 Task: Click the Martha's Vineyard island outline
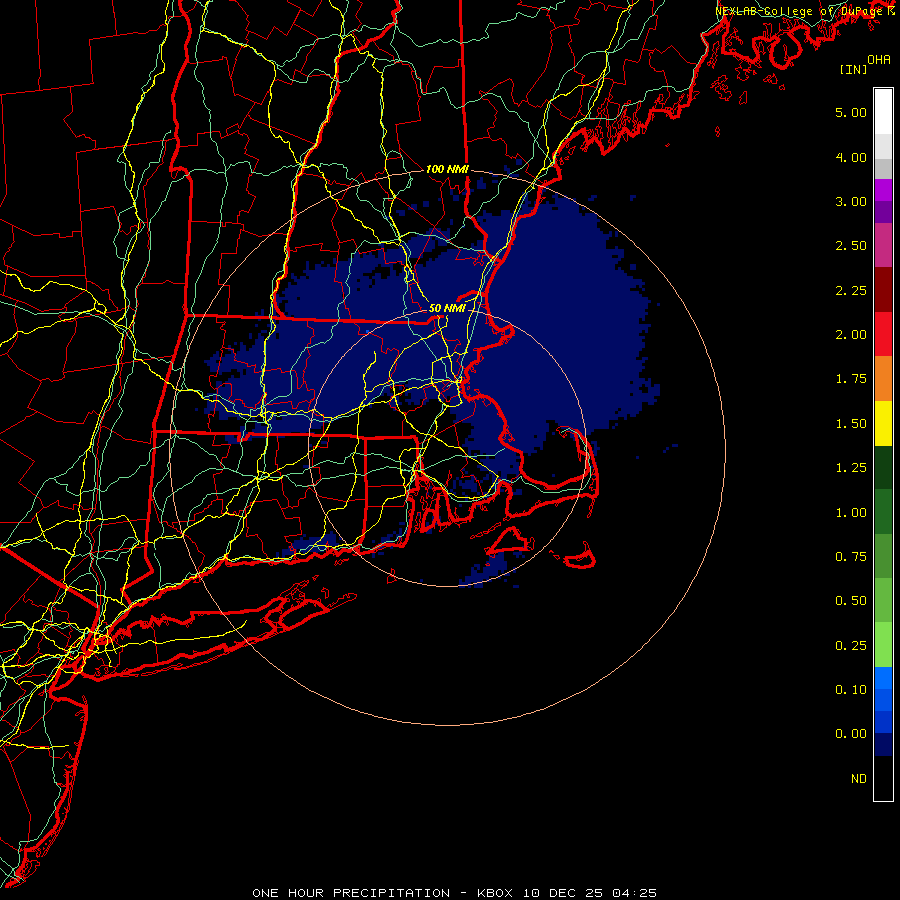tap(510, 542)
